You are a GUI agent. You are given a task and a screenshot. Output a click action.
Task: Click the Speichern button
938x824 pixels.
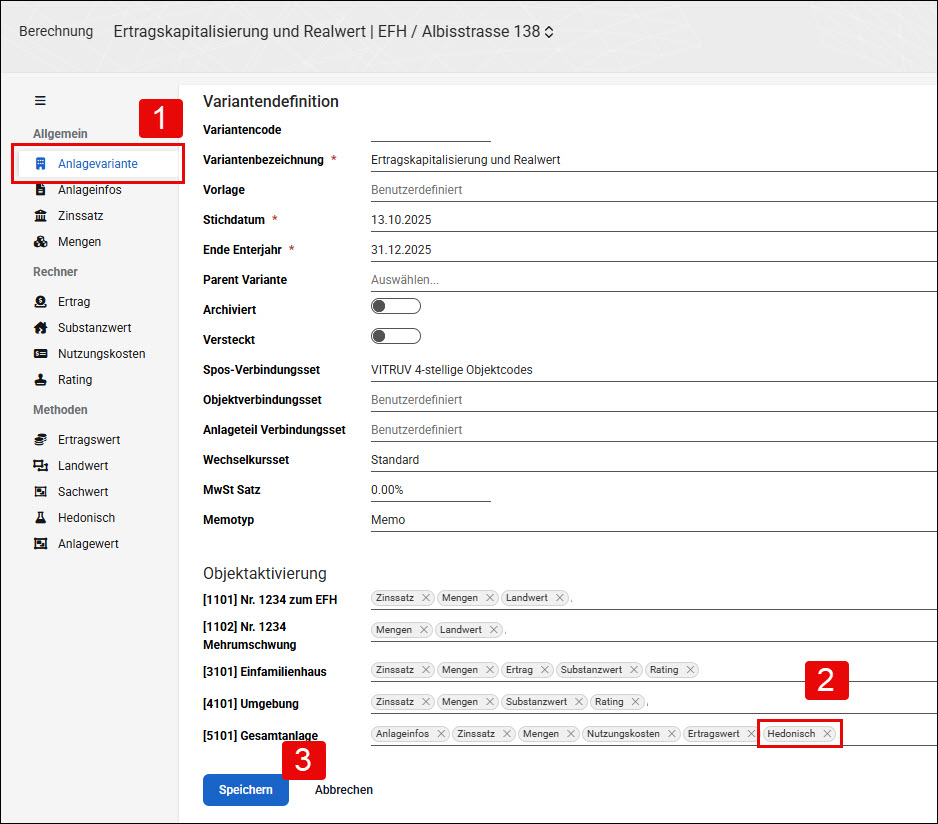click(x=246, y=790)
